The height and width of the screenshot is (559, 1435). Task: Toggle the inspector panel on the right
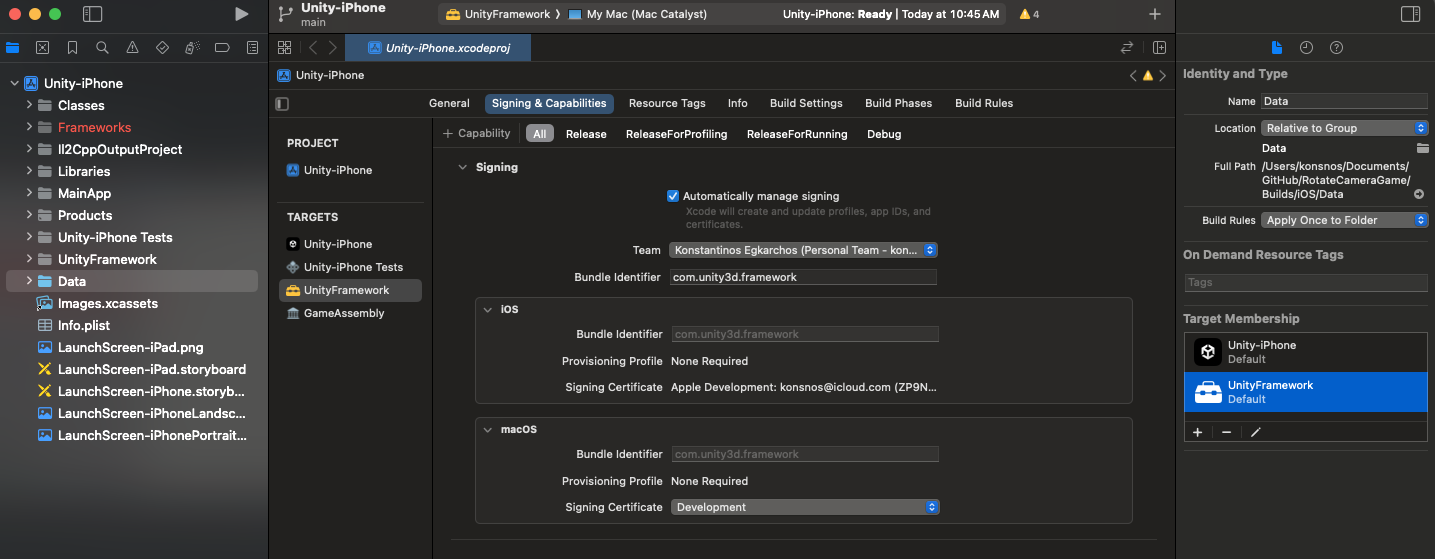(x=1410, y=14)
